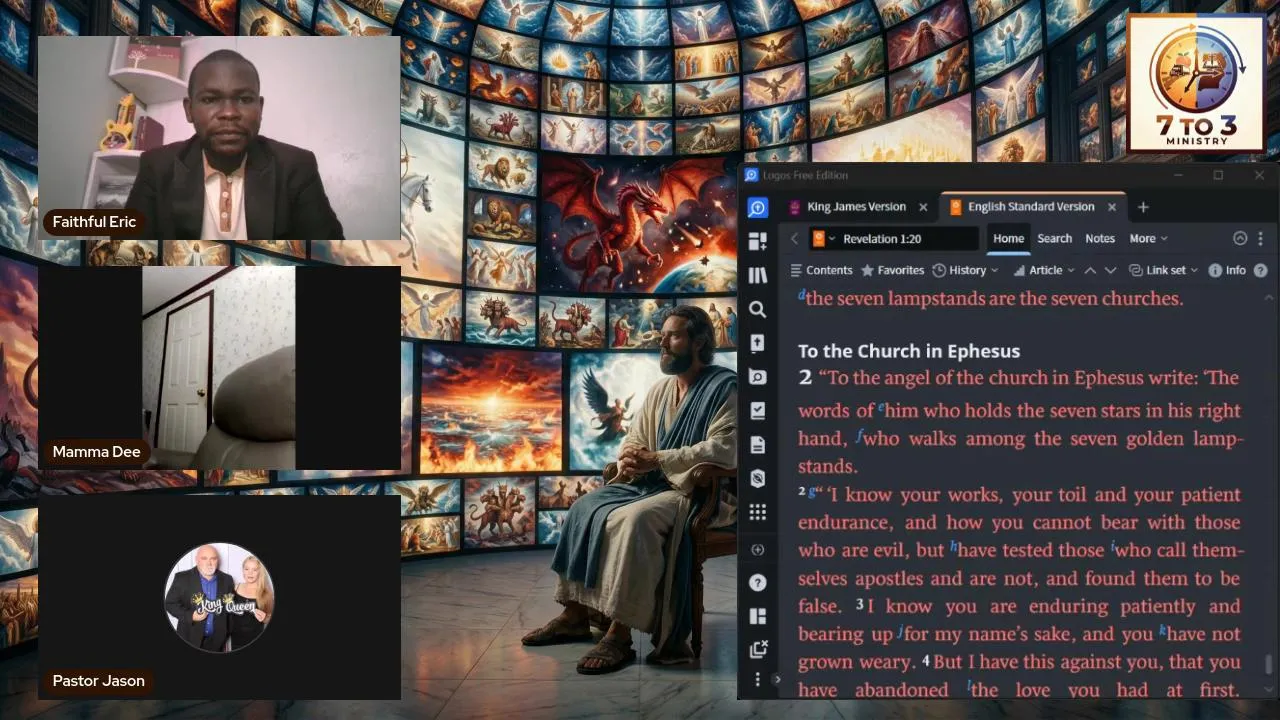The width and height of the screenshot is (1280, 720).
Task: Click footnote i before "who call them-"
Action: [1113, 546]
